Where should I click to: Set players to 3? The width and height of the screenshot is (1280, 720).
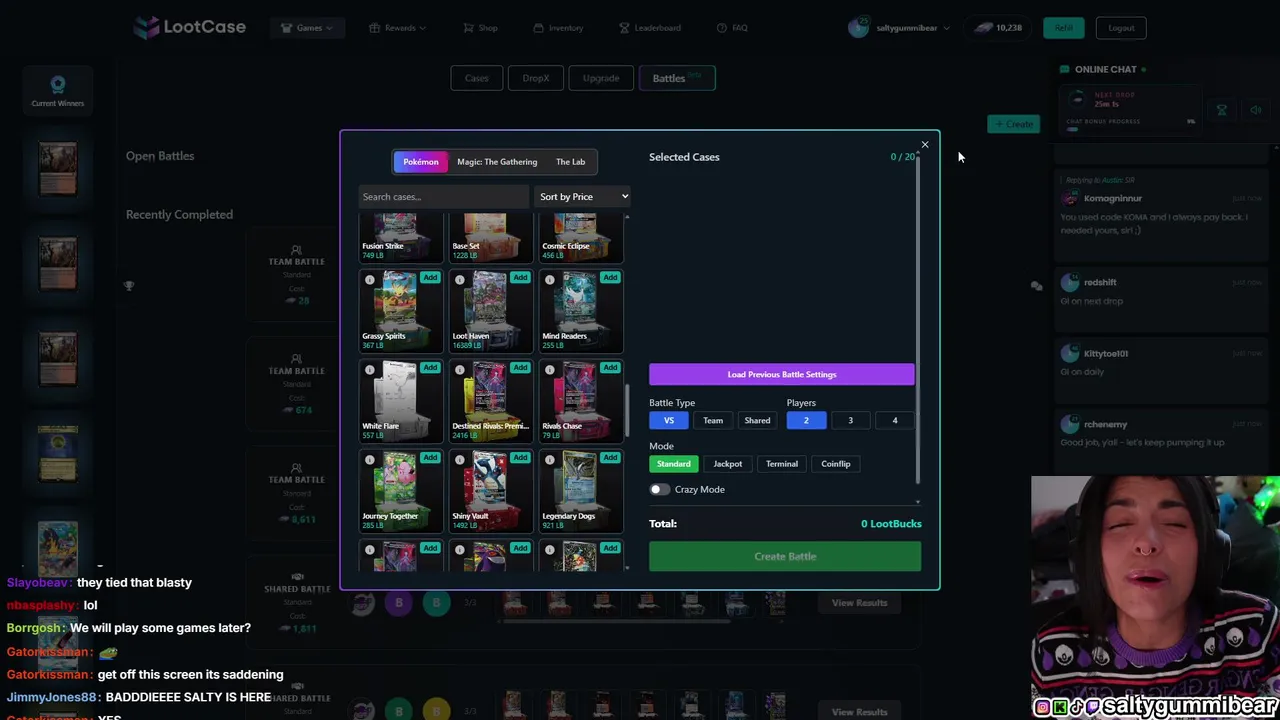point(851,421)
